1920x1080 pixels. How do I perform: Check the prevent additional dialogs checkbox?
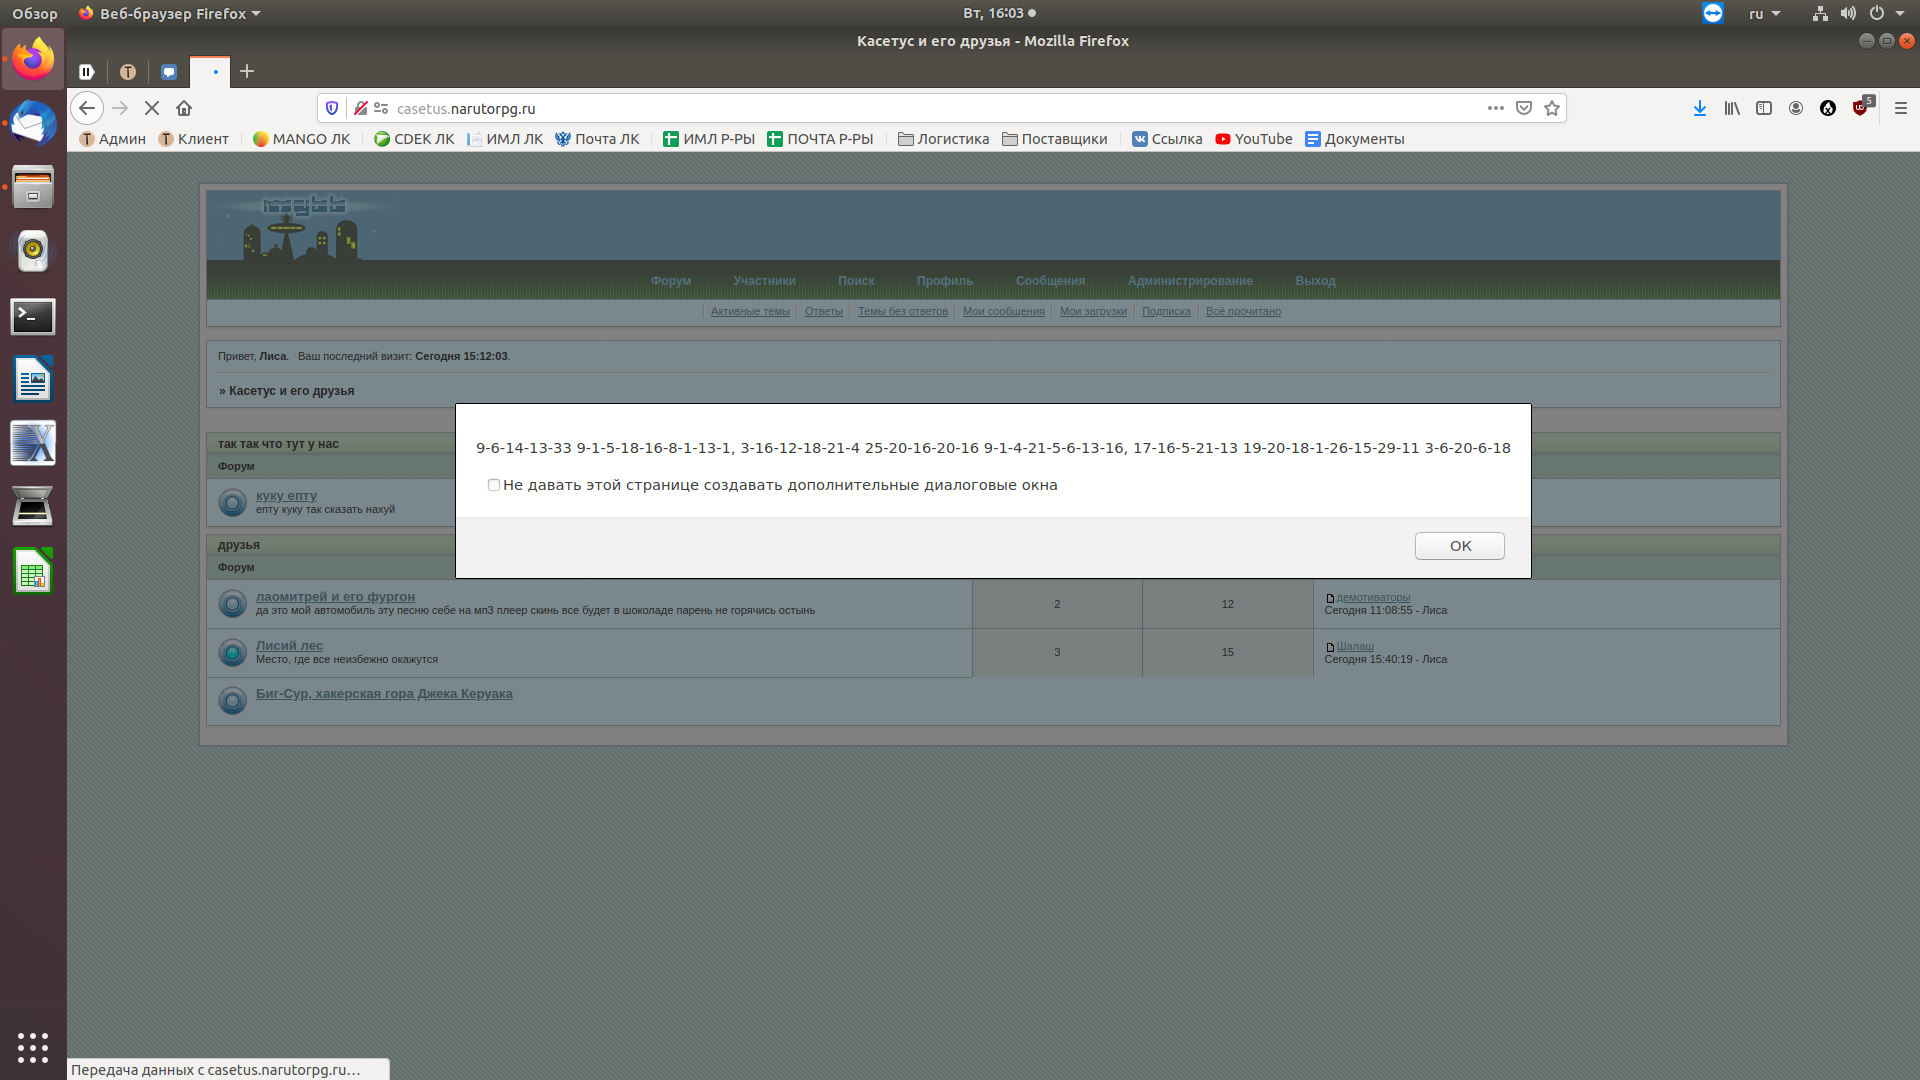493,485
